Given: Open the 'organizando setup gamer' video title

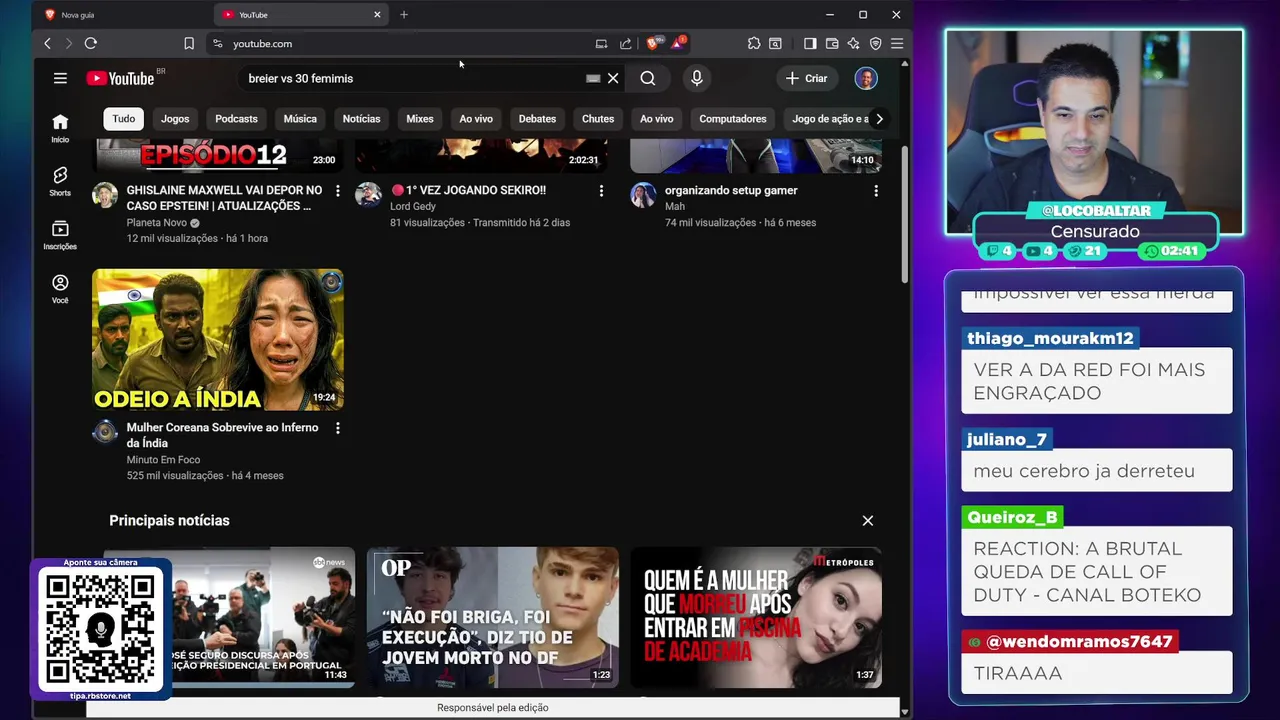Looking at the screenshot, I should point(731,190).
